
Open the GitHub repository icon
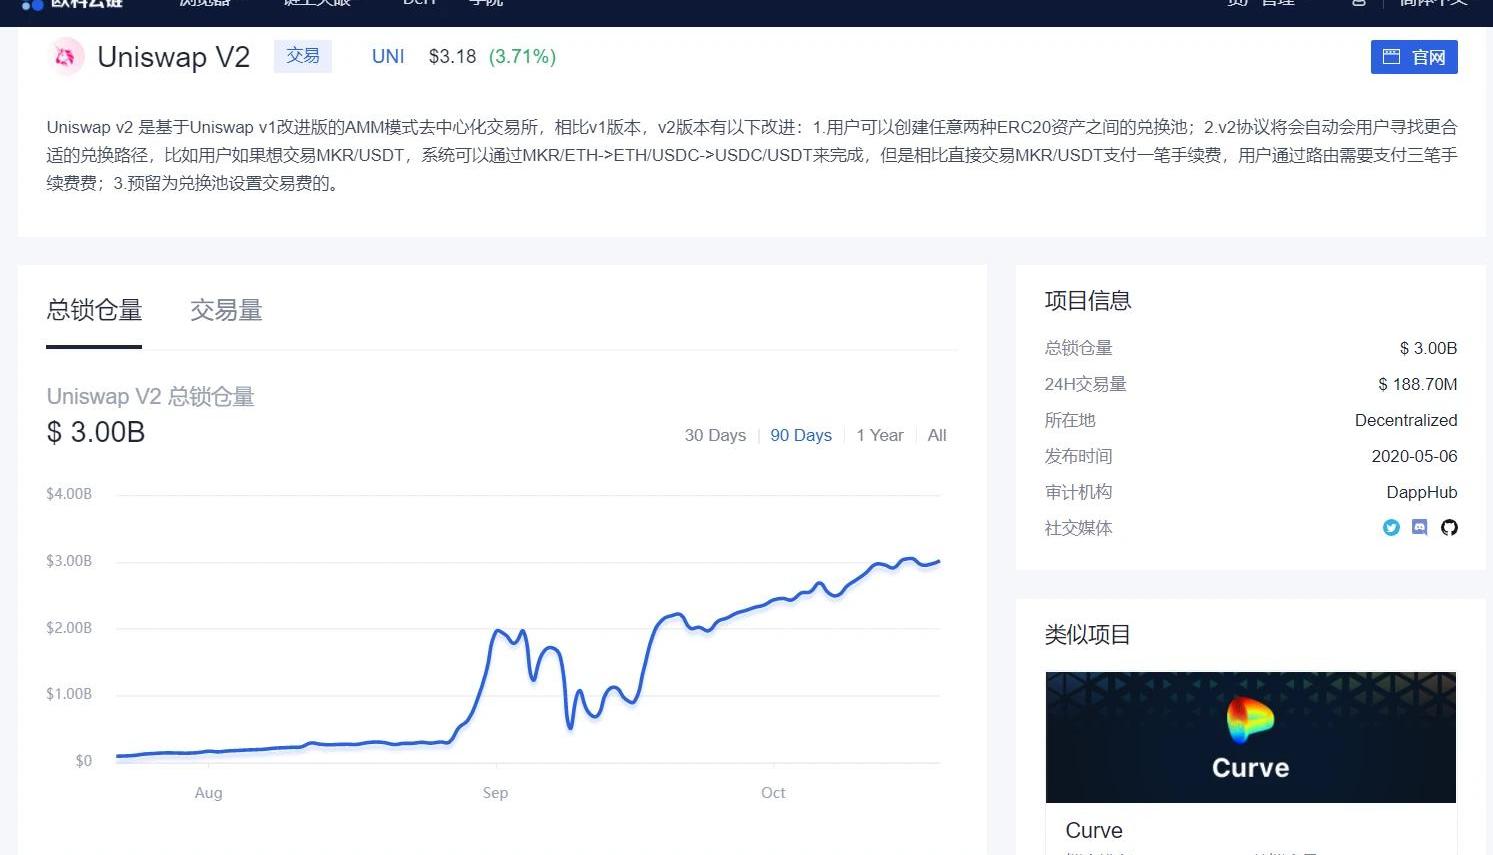(1449, 528)
